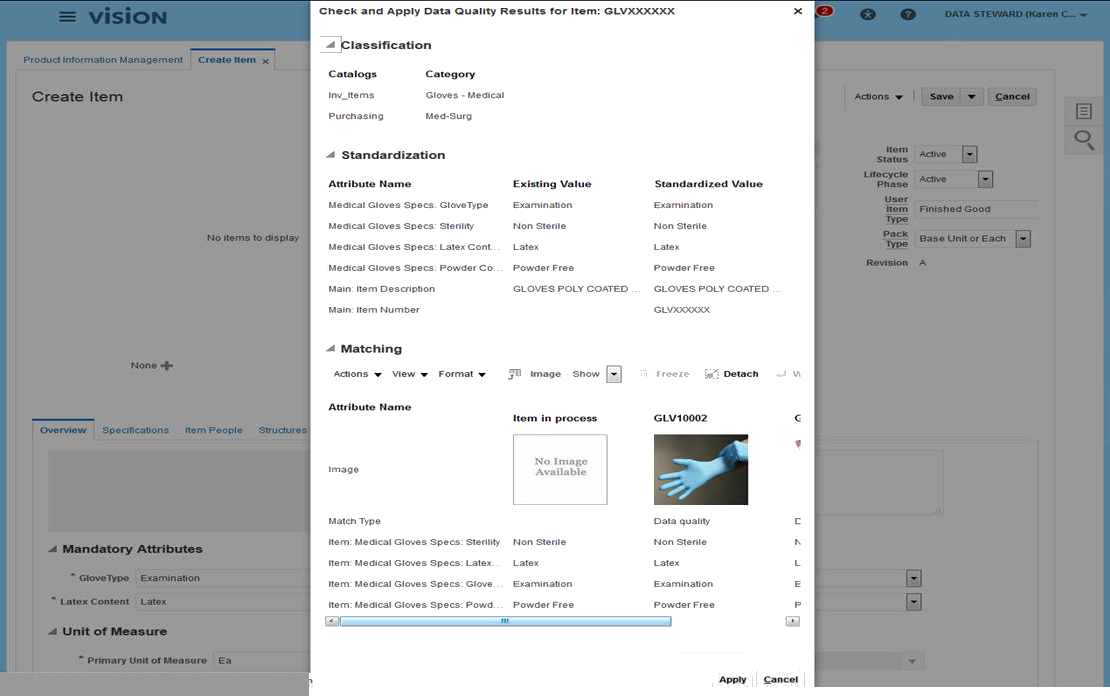Image resolution: width=1110 pixels, height=696 pixels.
Task: Open the Primary Unit of Measure dropdown
Action: point(912,661)
